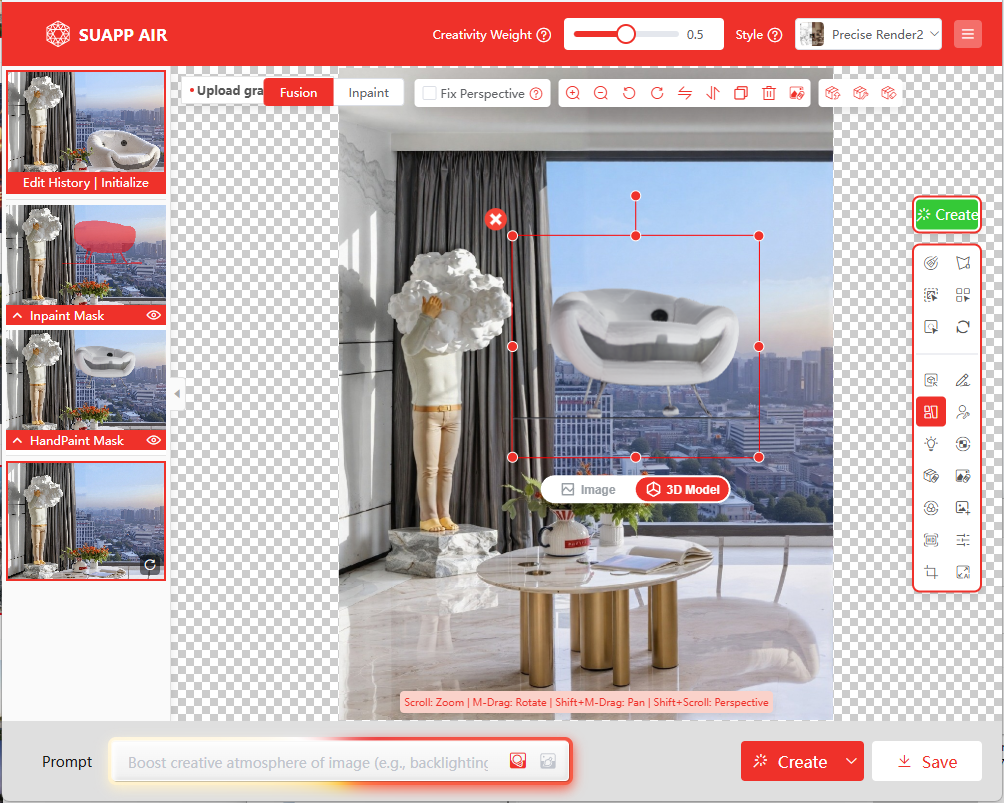Delete selected object with trash icon
This screenshot has width=1004, height=803.
tap(769, 93)
